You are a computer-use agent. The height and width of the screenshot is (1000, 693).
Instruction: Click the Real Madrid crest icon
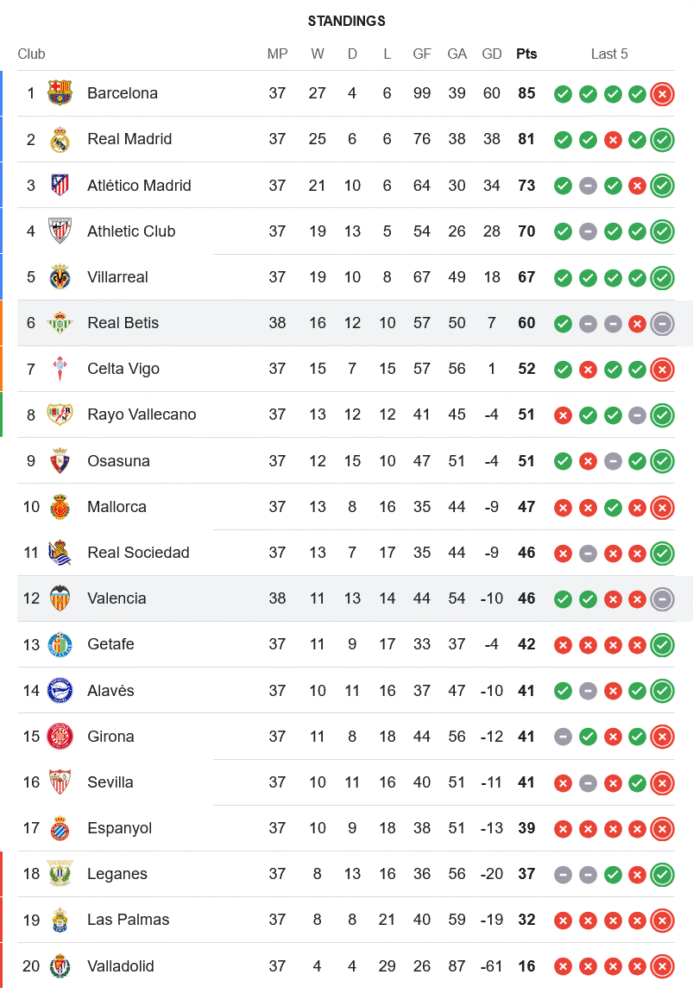click(x=60, y=139)
